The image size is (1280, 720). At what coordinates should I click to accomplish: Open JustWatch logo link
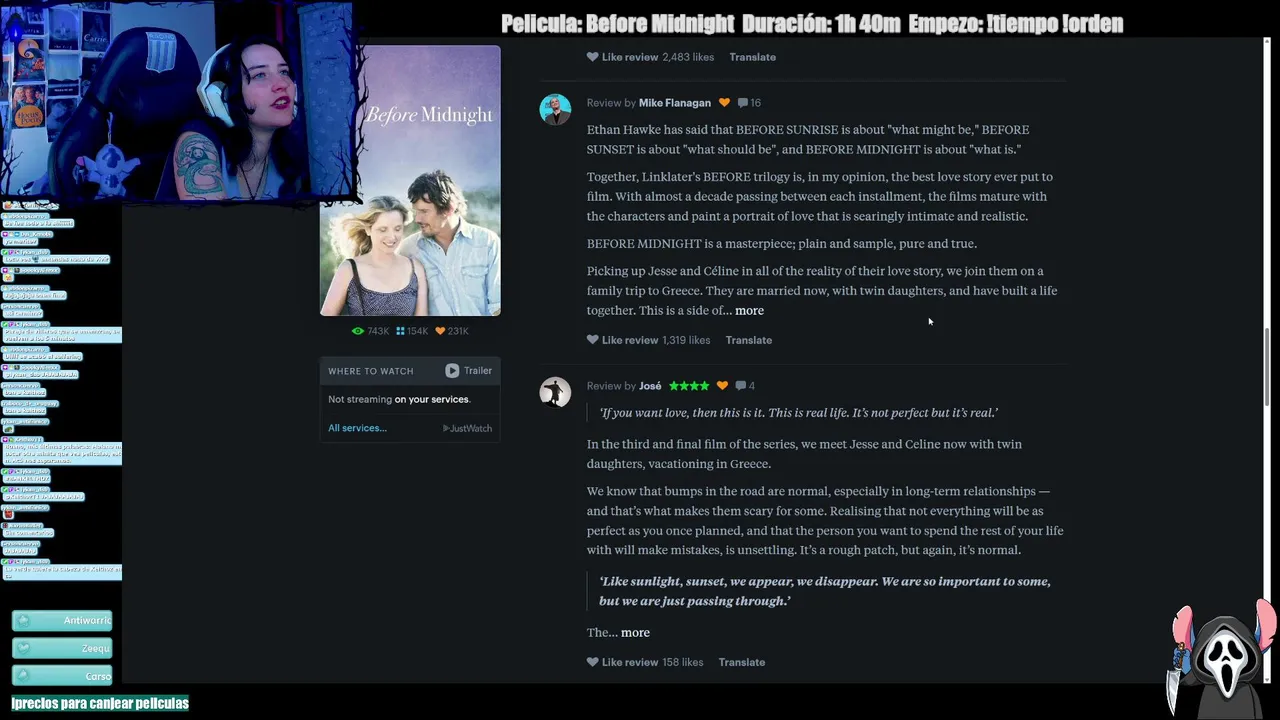pyautogui.click(x=467, y=428)
